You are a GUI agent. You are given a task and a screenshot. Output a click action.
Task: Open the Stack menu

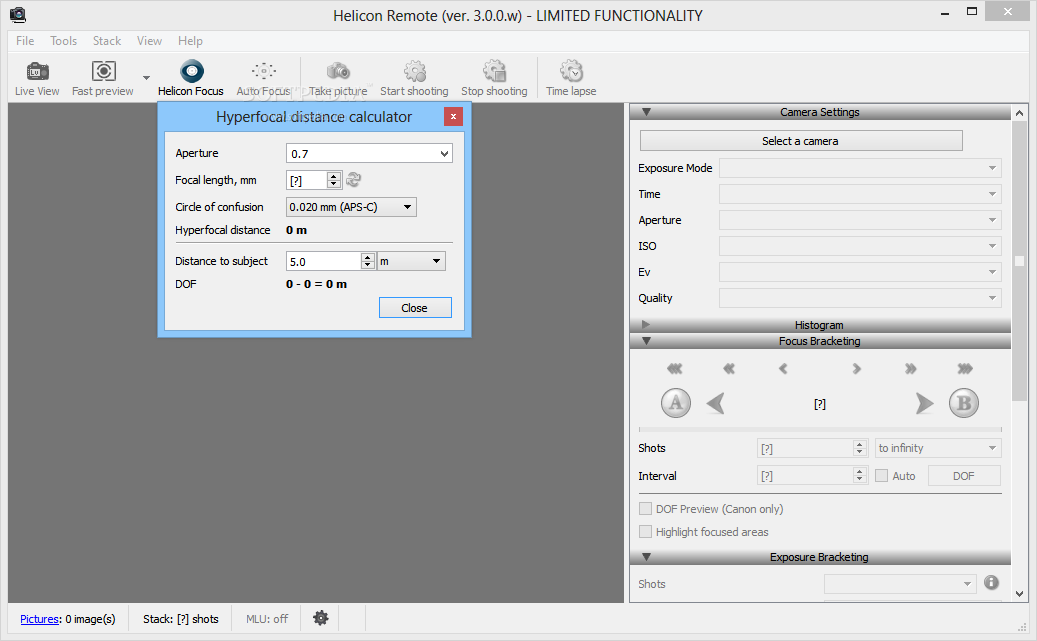pos(106,41)
